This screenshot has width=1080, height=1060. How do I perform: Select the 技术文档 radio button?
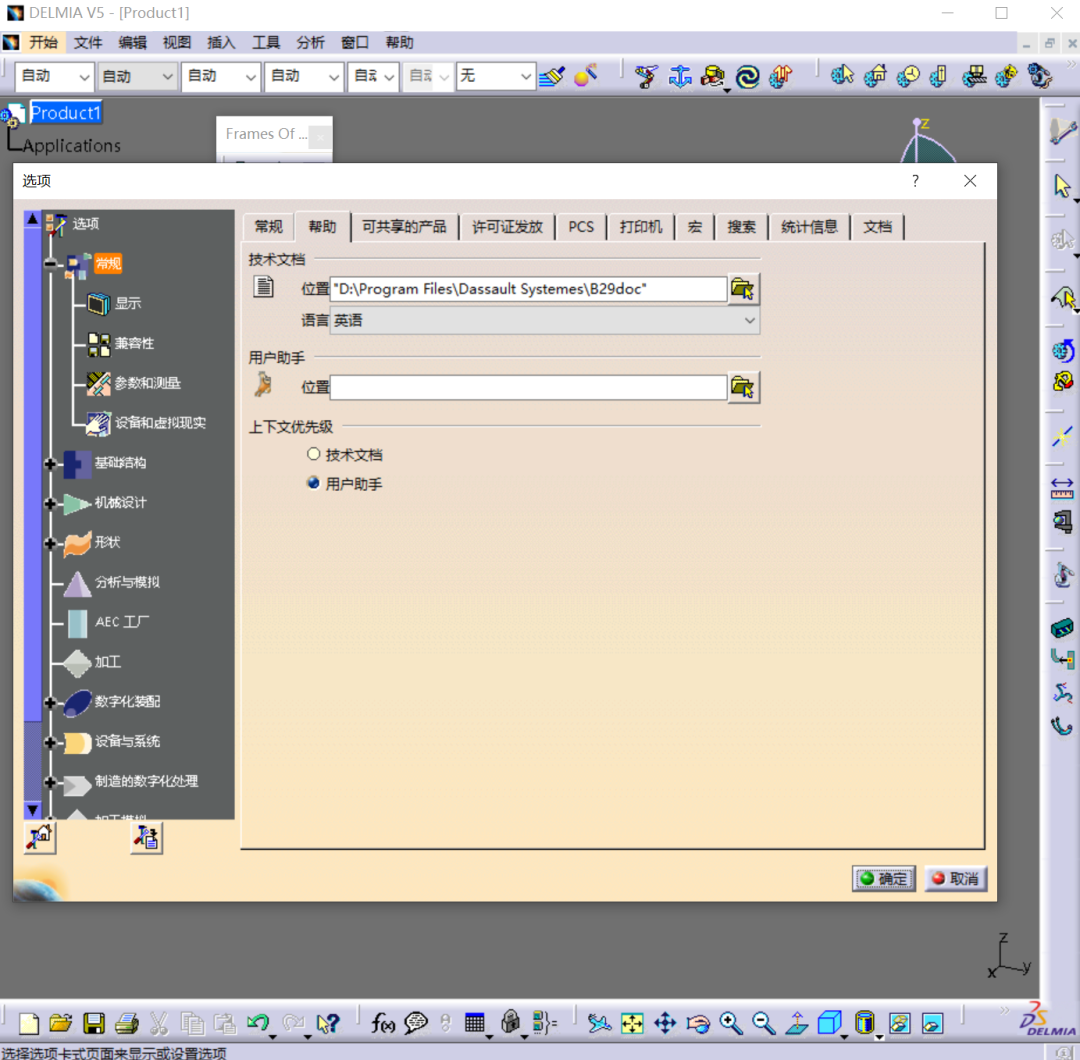314,454
